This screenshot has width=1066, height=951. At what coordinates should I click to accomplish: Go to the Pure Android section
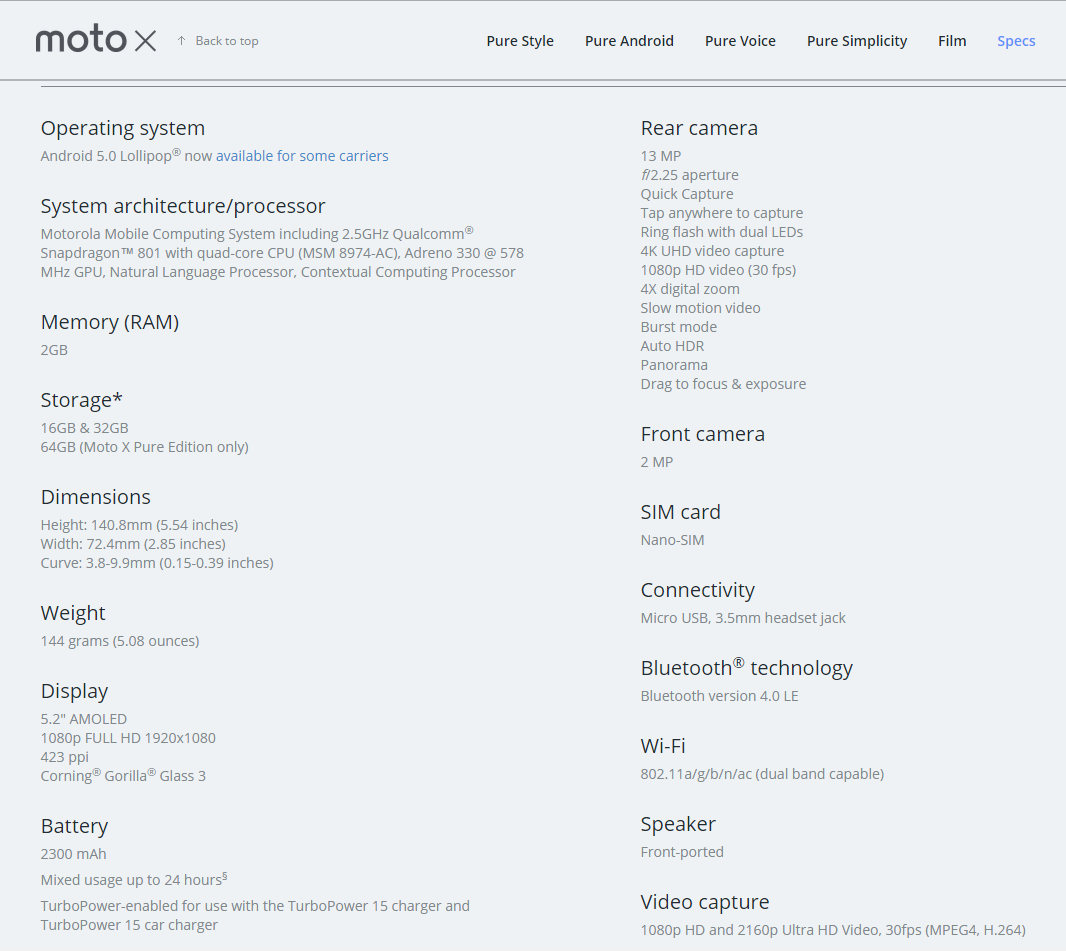click(629, 41)
